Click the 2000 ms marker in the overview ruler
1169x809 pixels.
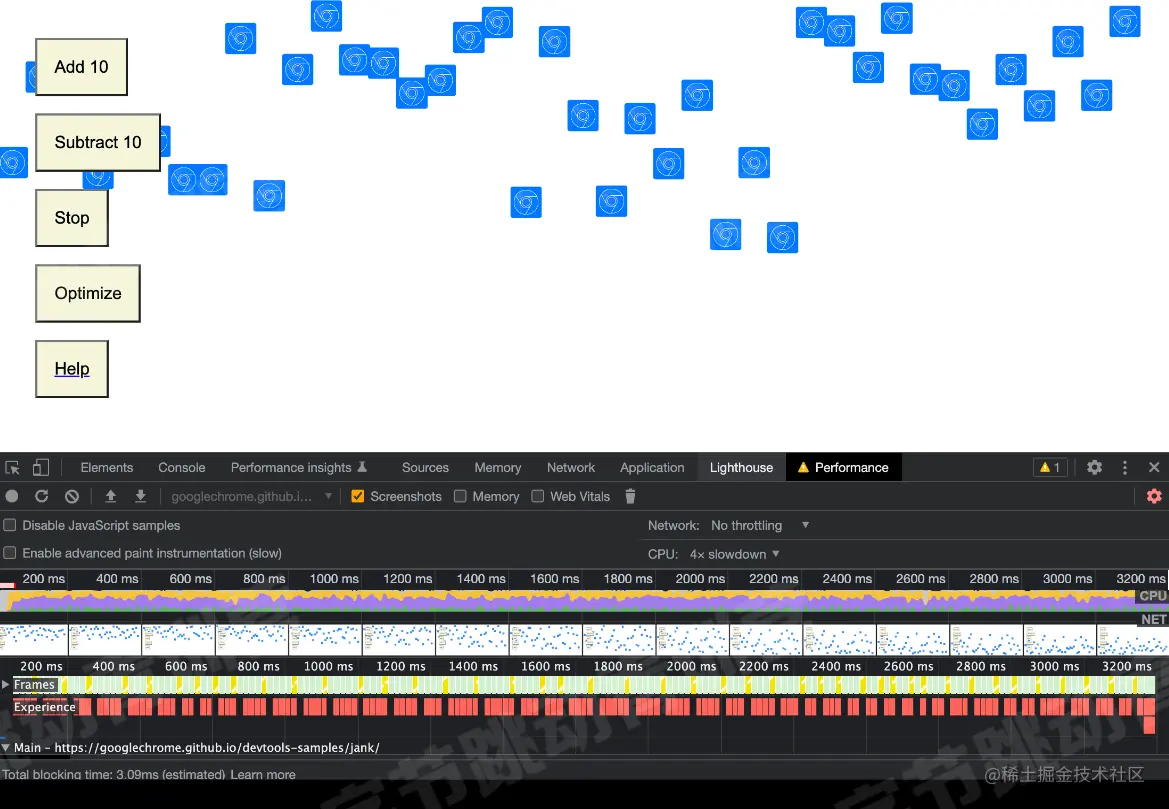700,579
